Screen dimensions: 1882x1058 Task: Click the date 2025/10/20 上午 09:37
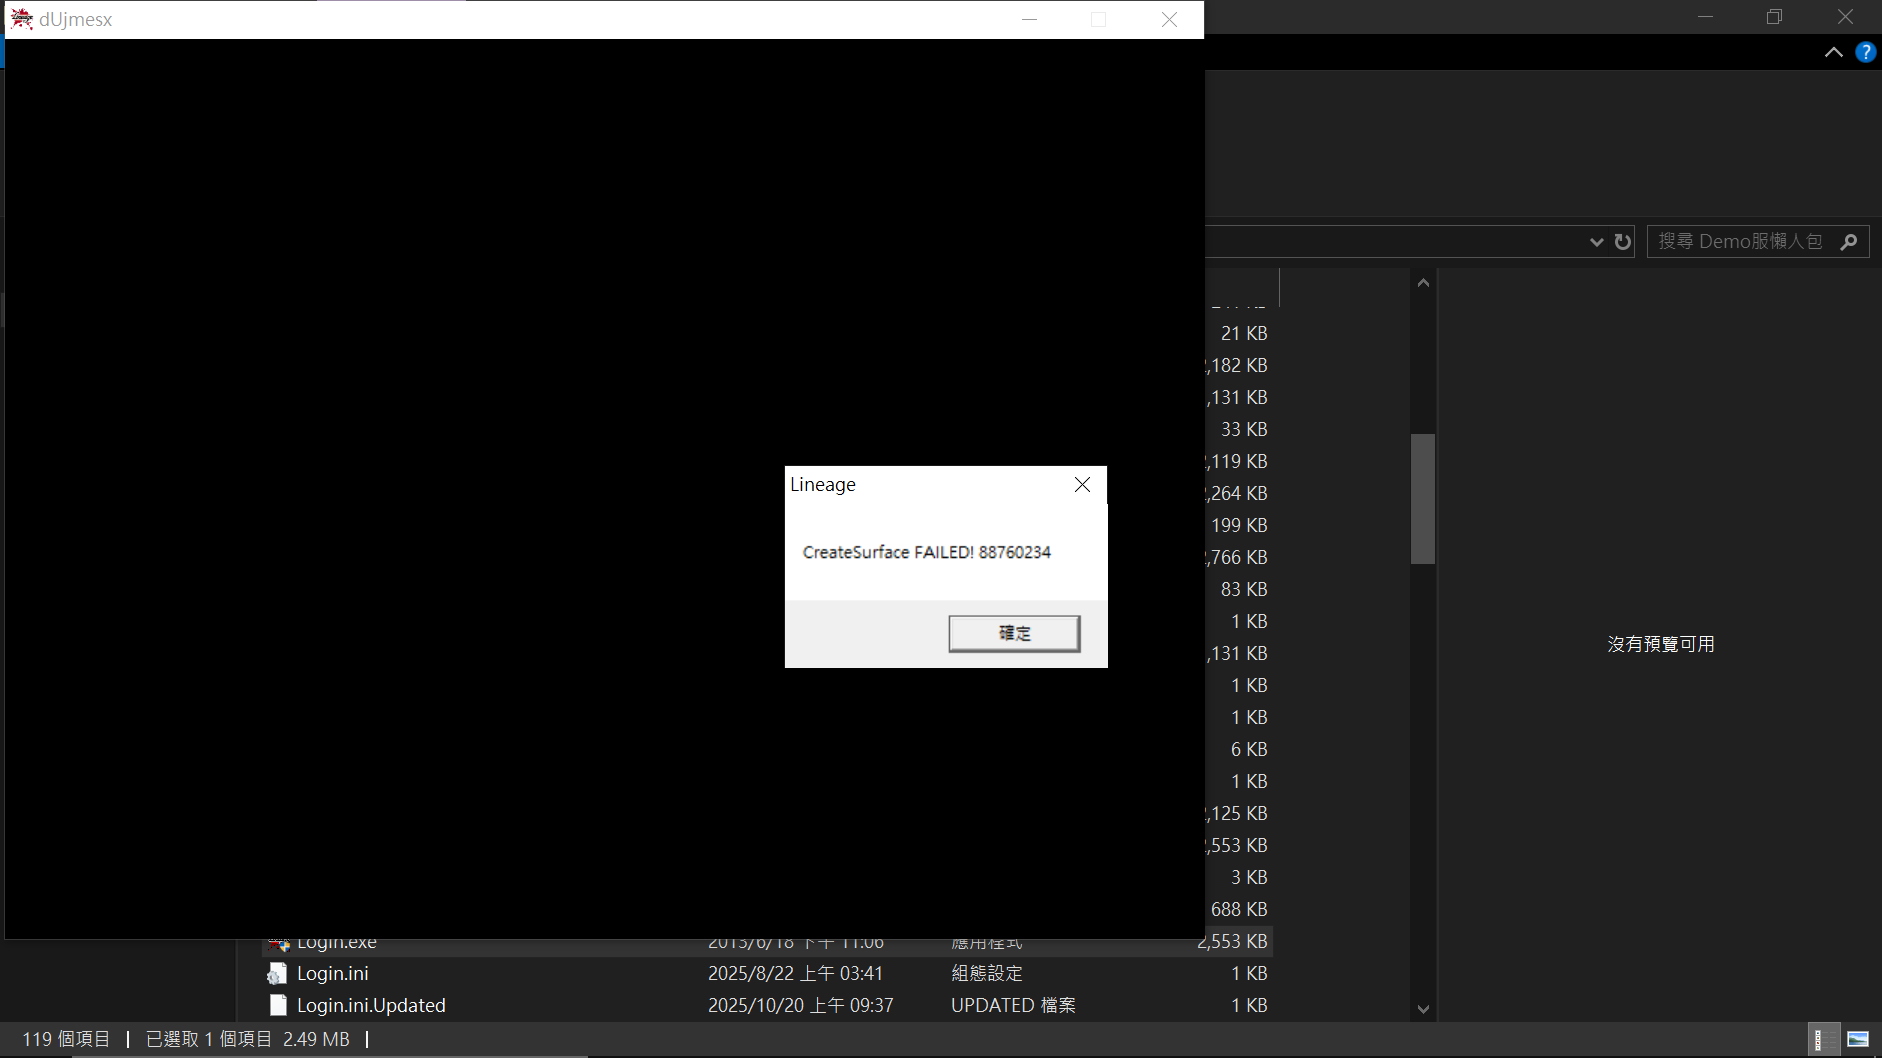800,1006
